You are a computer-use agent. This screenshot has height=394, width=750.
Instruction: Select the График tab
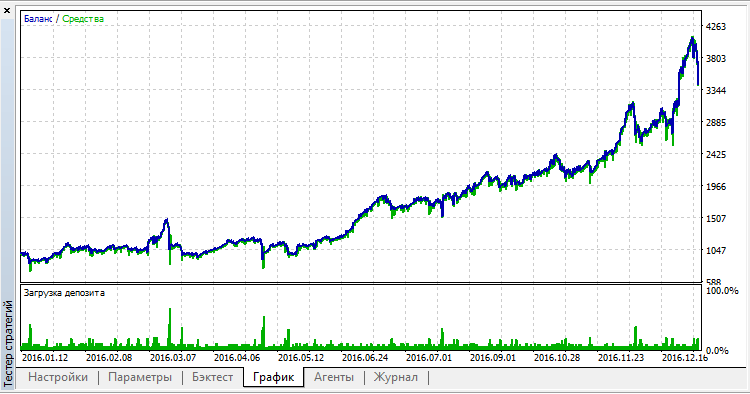point(273,377)
